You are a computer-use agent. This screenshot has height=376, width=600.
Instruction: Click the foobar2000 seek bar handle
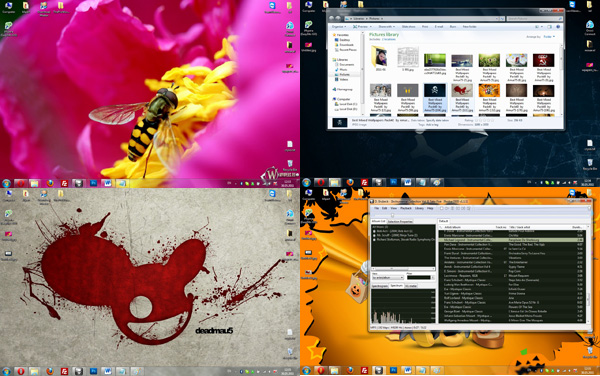point(393,215)
